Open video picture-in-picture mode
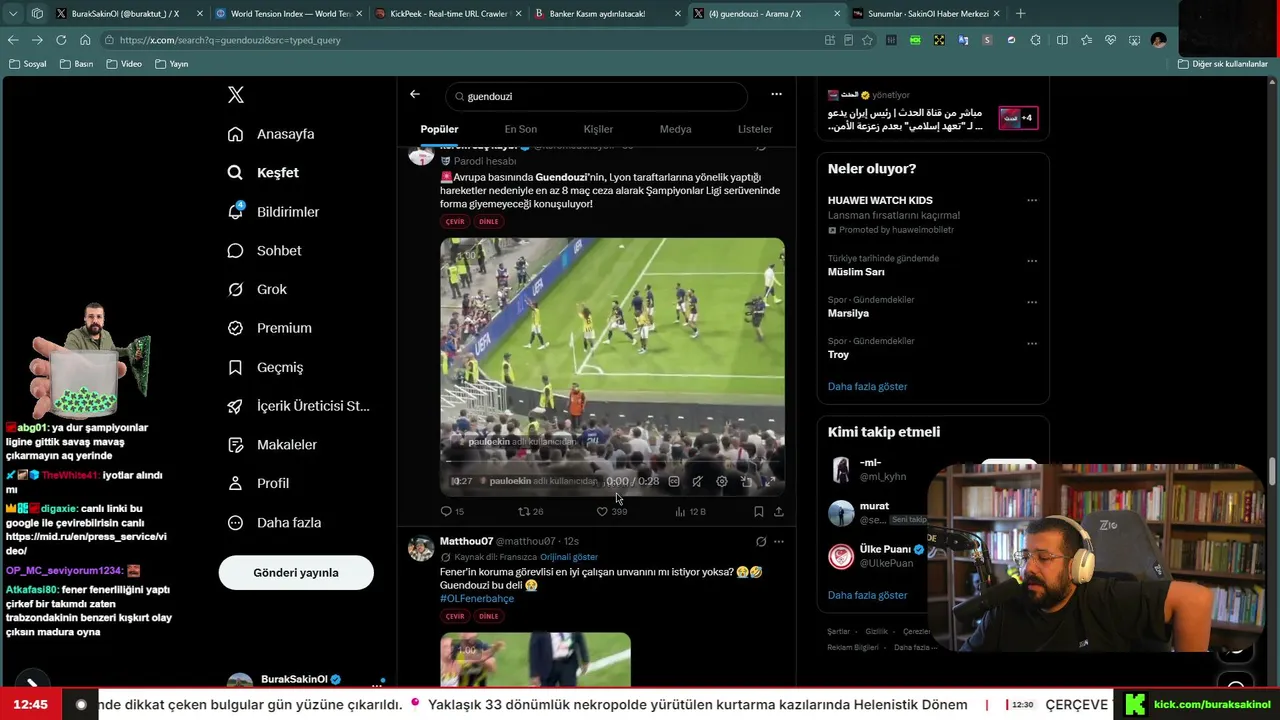This screenshot has width=1280, height=720. pos(746,482)
